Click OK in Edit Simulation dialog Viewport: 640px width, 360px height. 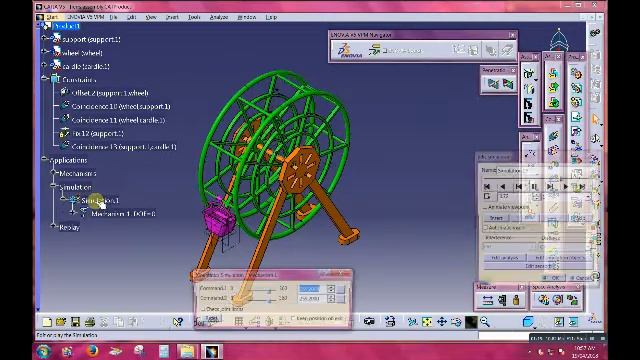[x=553, y=278]
